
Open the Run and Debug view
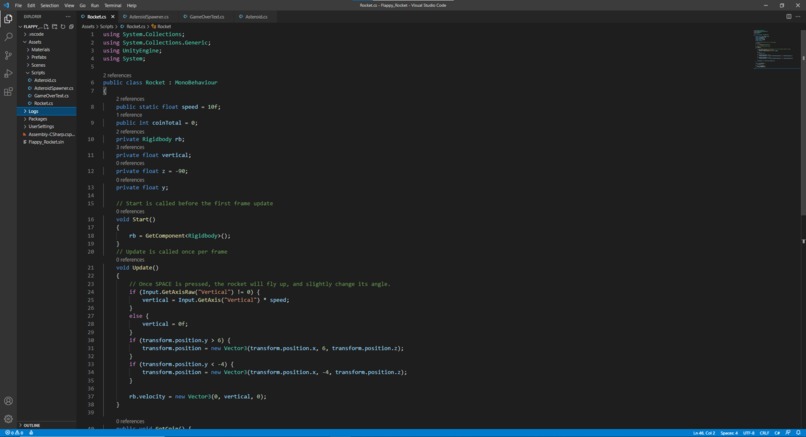pos(8,74)
